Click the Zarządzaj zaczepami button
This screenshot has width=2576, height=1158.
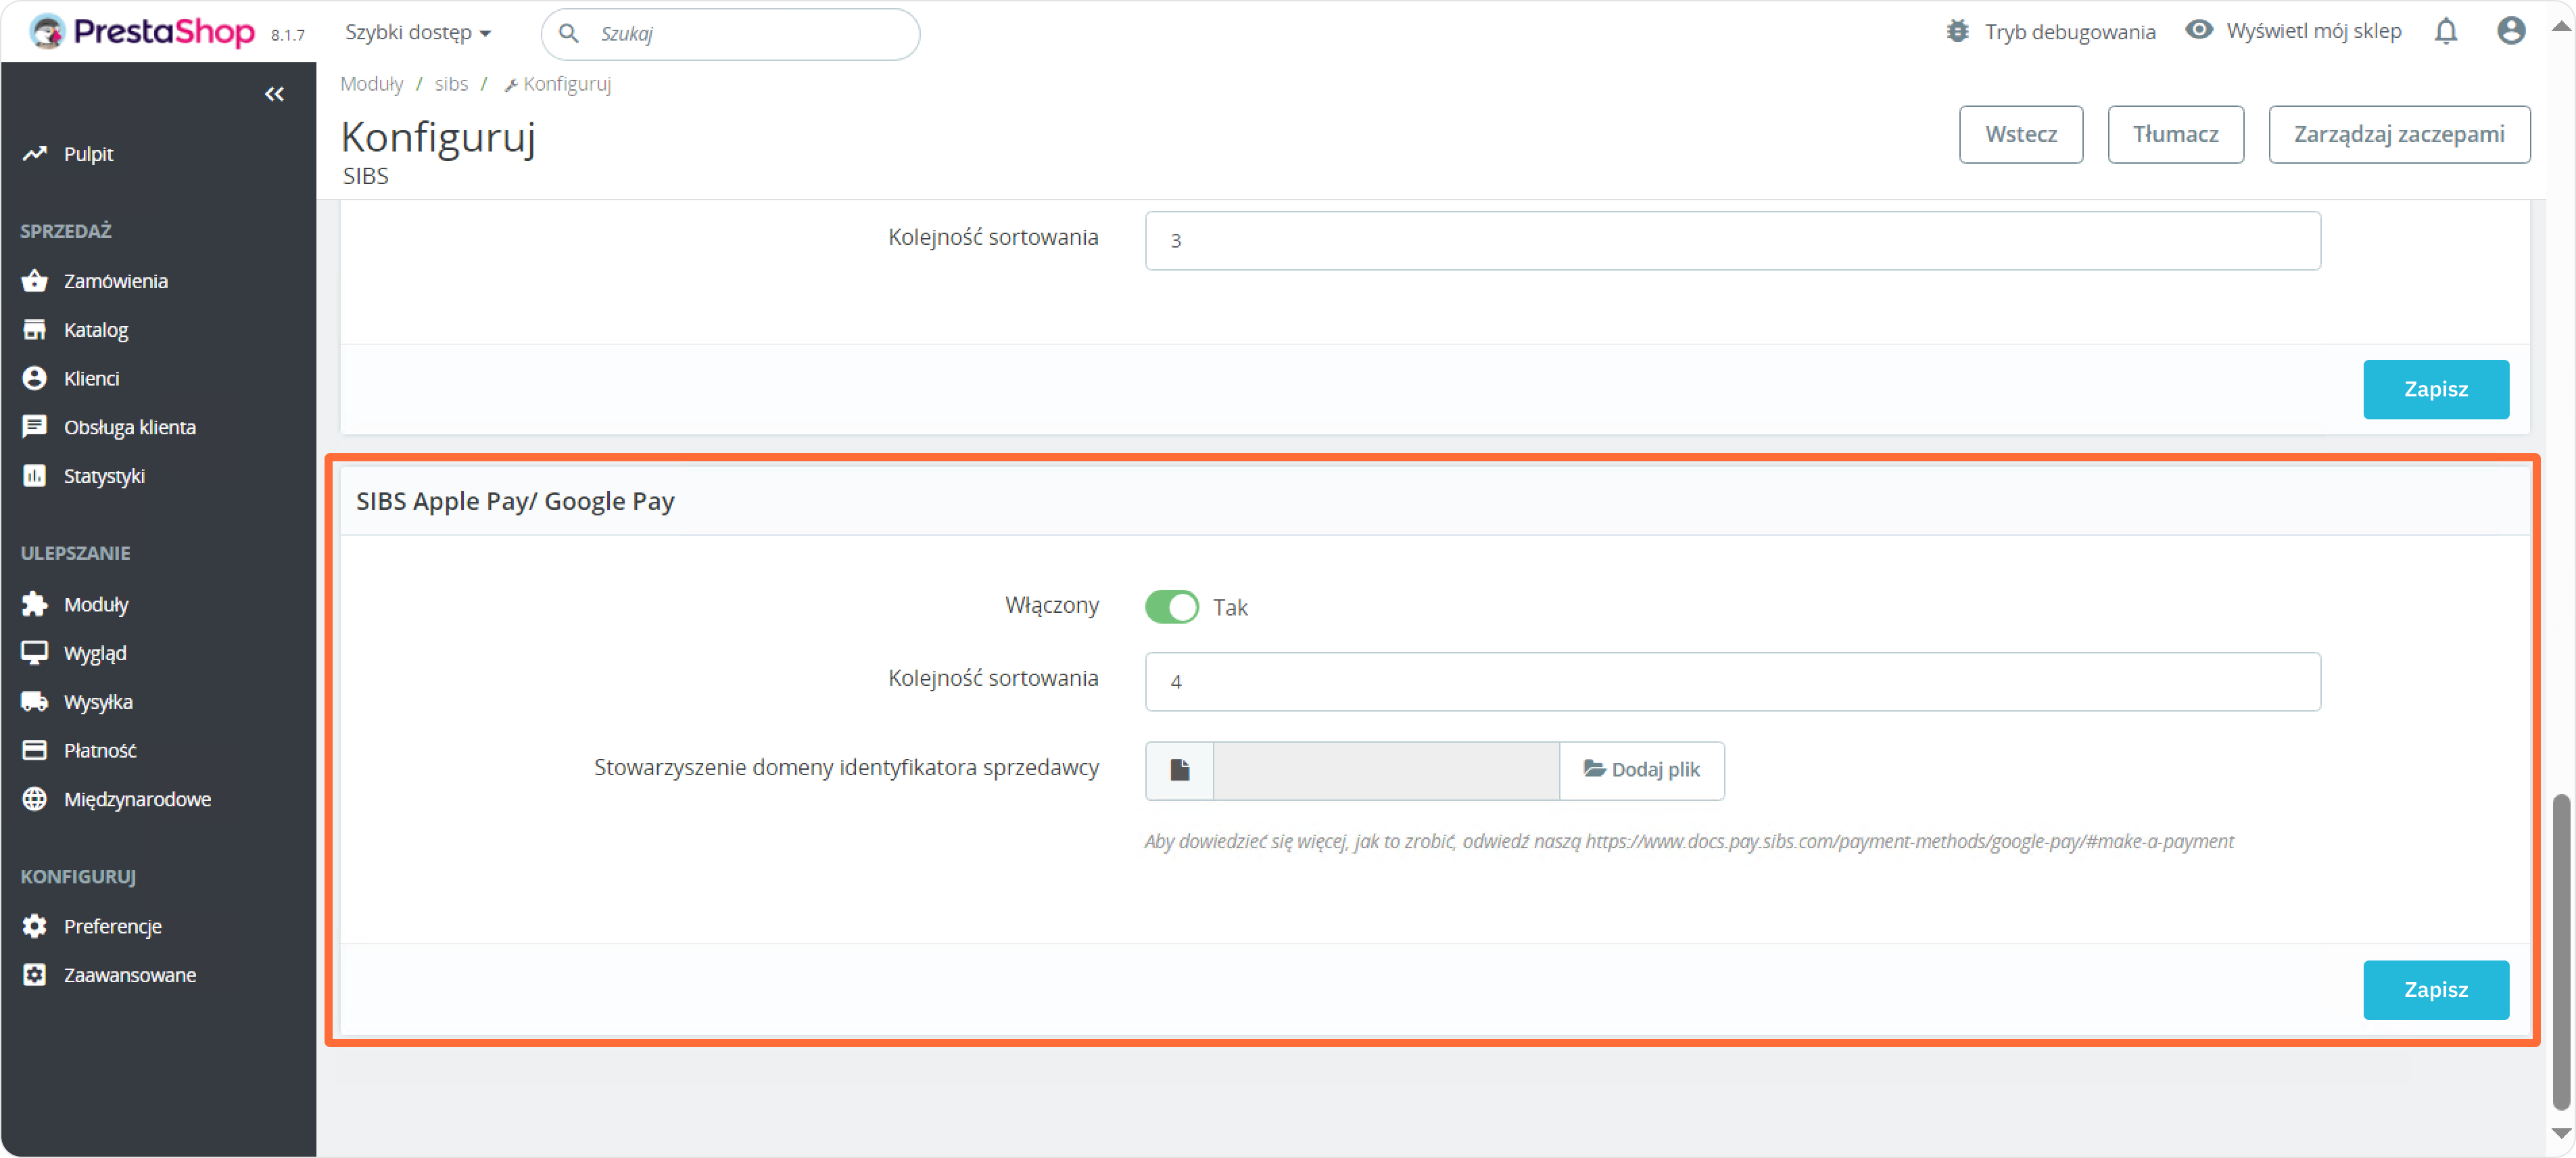click(2398, 134)
